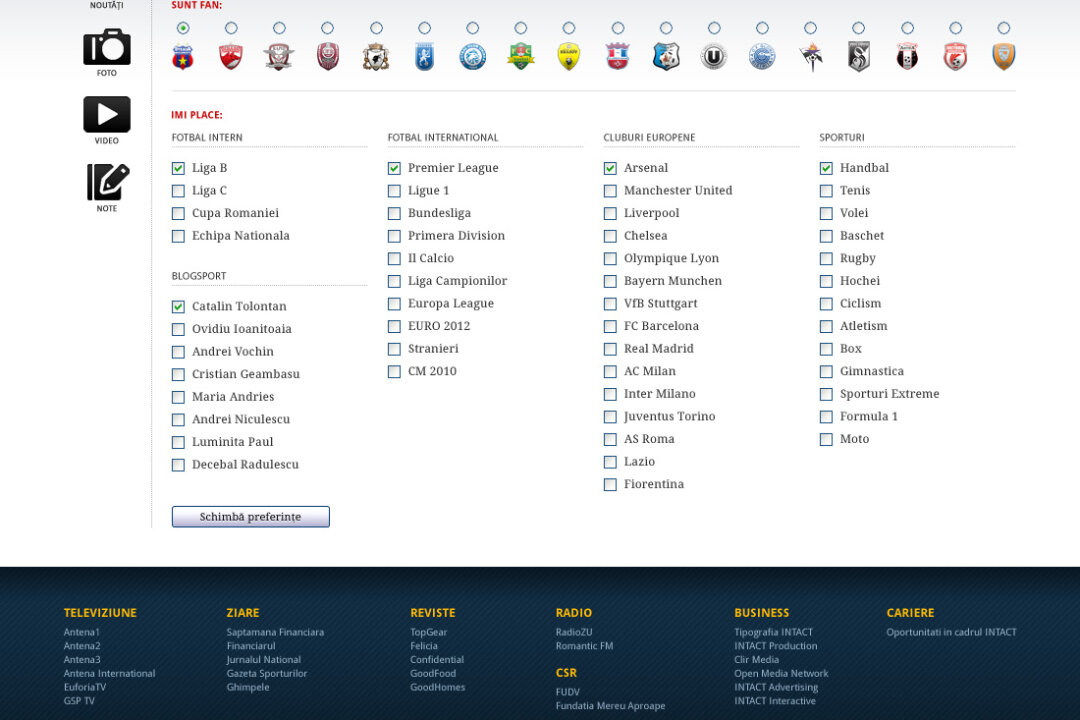The height and width of the screenshot is (720, 1080).
Task: Click the red Dinamo team crest
Action: click(231, 57)
